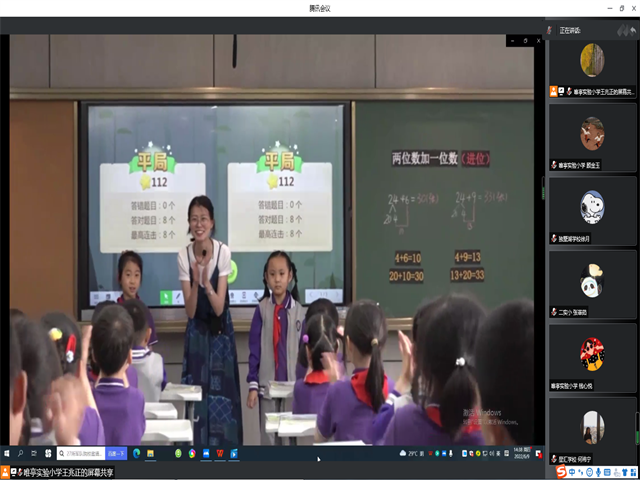This screenshot has height=480, width=640.
Task: Open the Sogou skin shirt icon
Action: pos(625,472)
